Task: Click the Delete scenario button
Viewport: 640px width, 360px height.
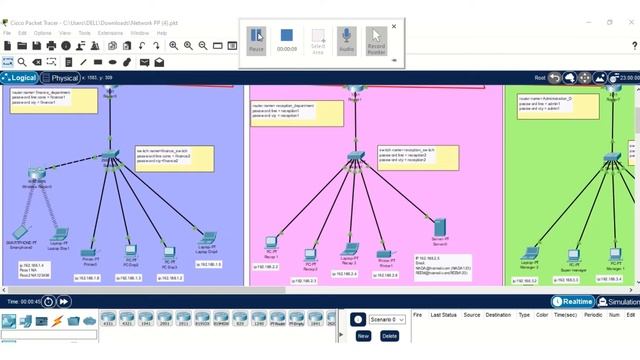Action: [x=389, y=336]
